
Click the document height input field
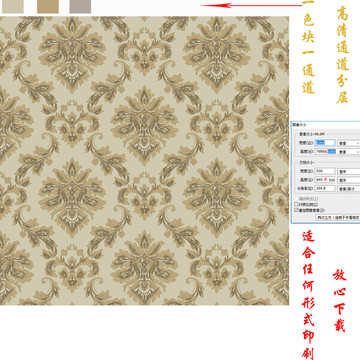(x=325, y=180)
